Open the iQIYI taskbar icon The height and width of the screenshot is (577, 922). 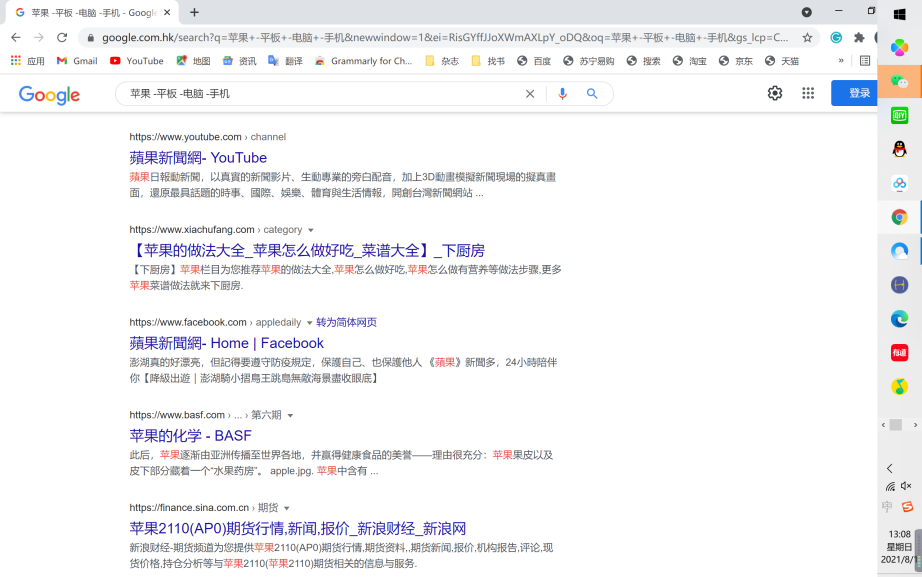point(900,115)
